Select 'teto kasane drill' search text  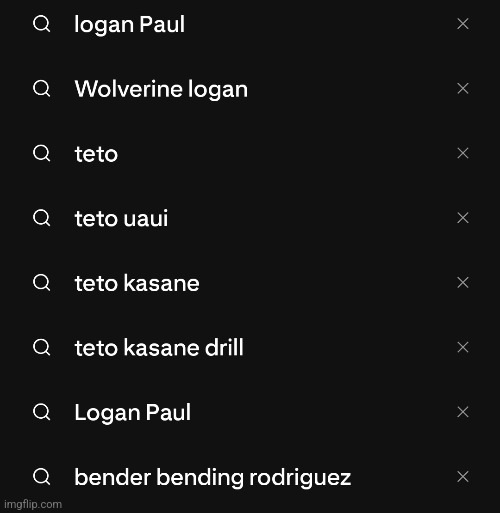click(x=159, y=348)
